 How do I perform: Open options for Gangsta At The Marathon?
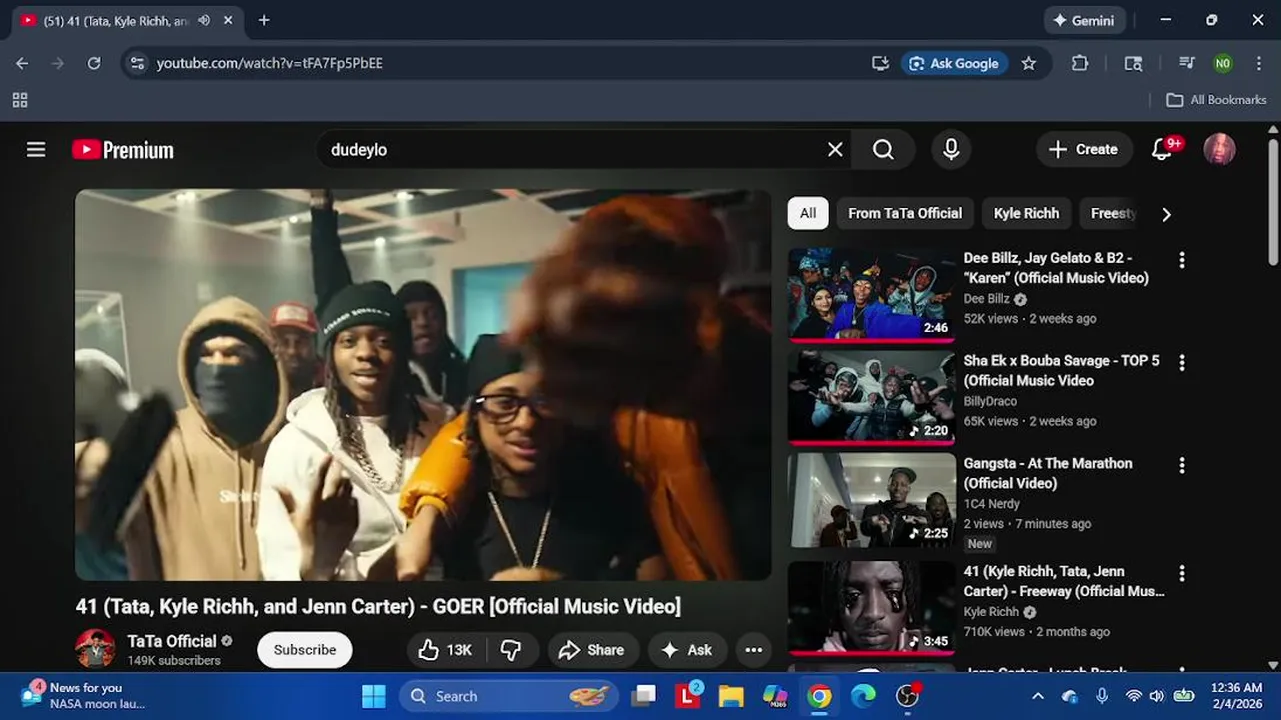tap(1182, 466)
